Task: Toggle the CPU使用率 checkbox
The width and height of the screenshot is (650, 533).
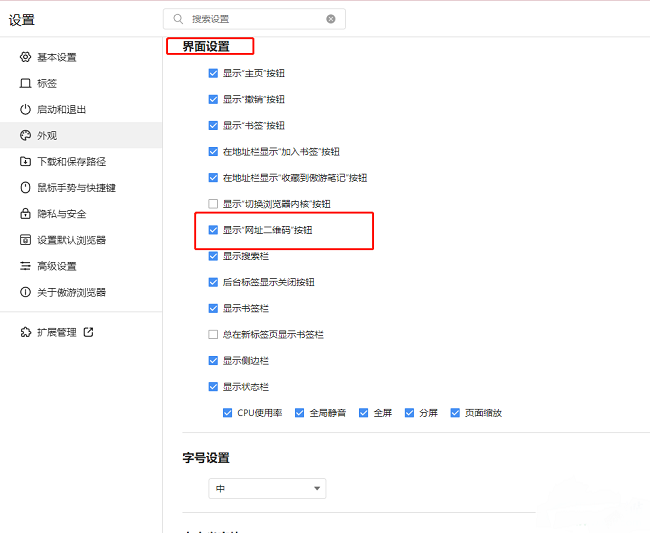Action: [227, 413]
